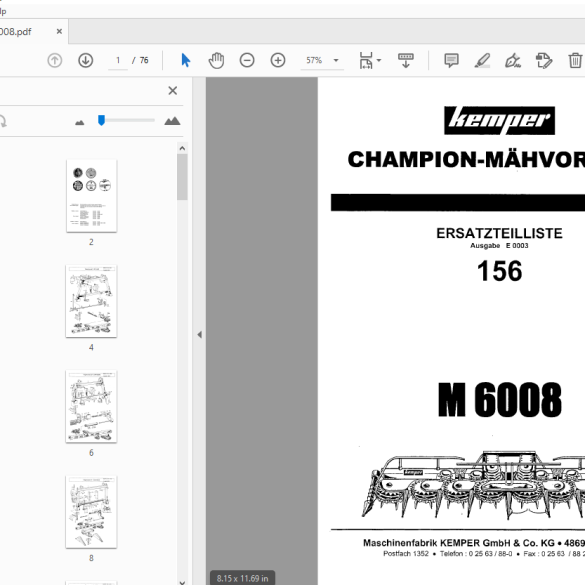
Task: Go to next page arrow icon
Action: click(x=85, y=60)
